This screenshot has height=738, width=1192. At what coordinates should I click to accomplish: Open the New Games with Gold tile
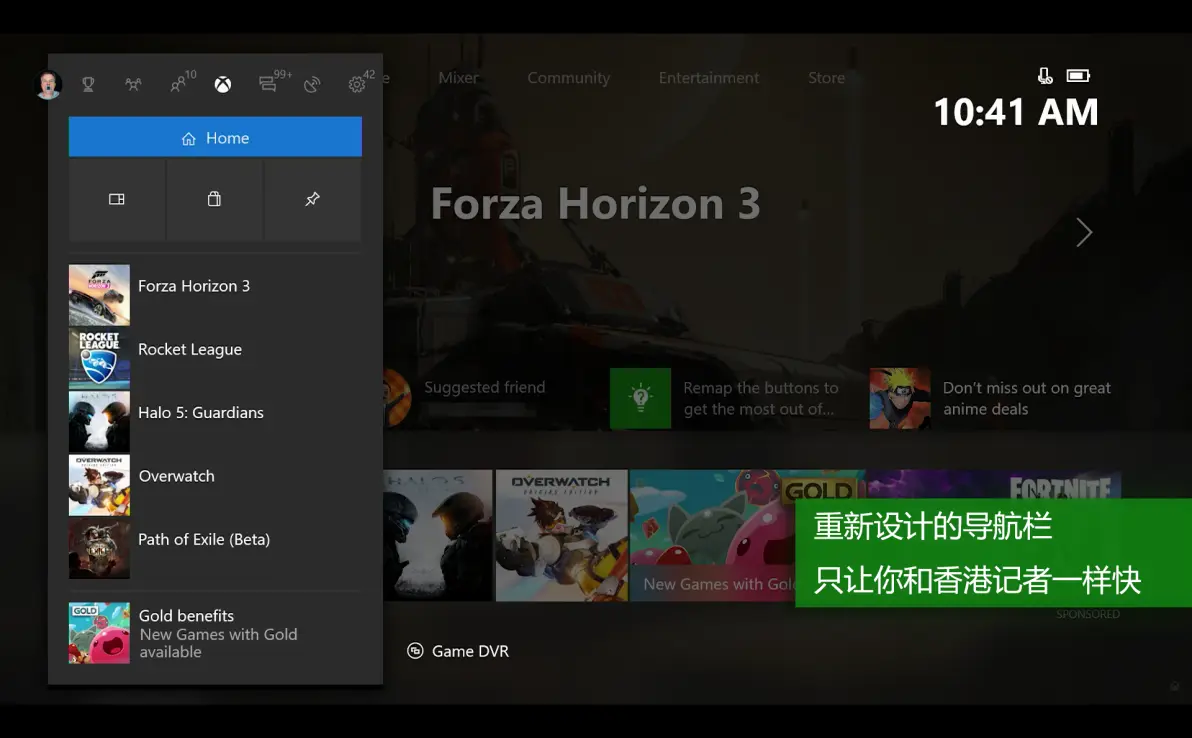712,535
